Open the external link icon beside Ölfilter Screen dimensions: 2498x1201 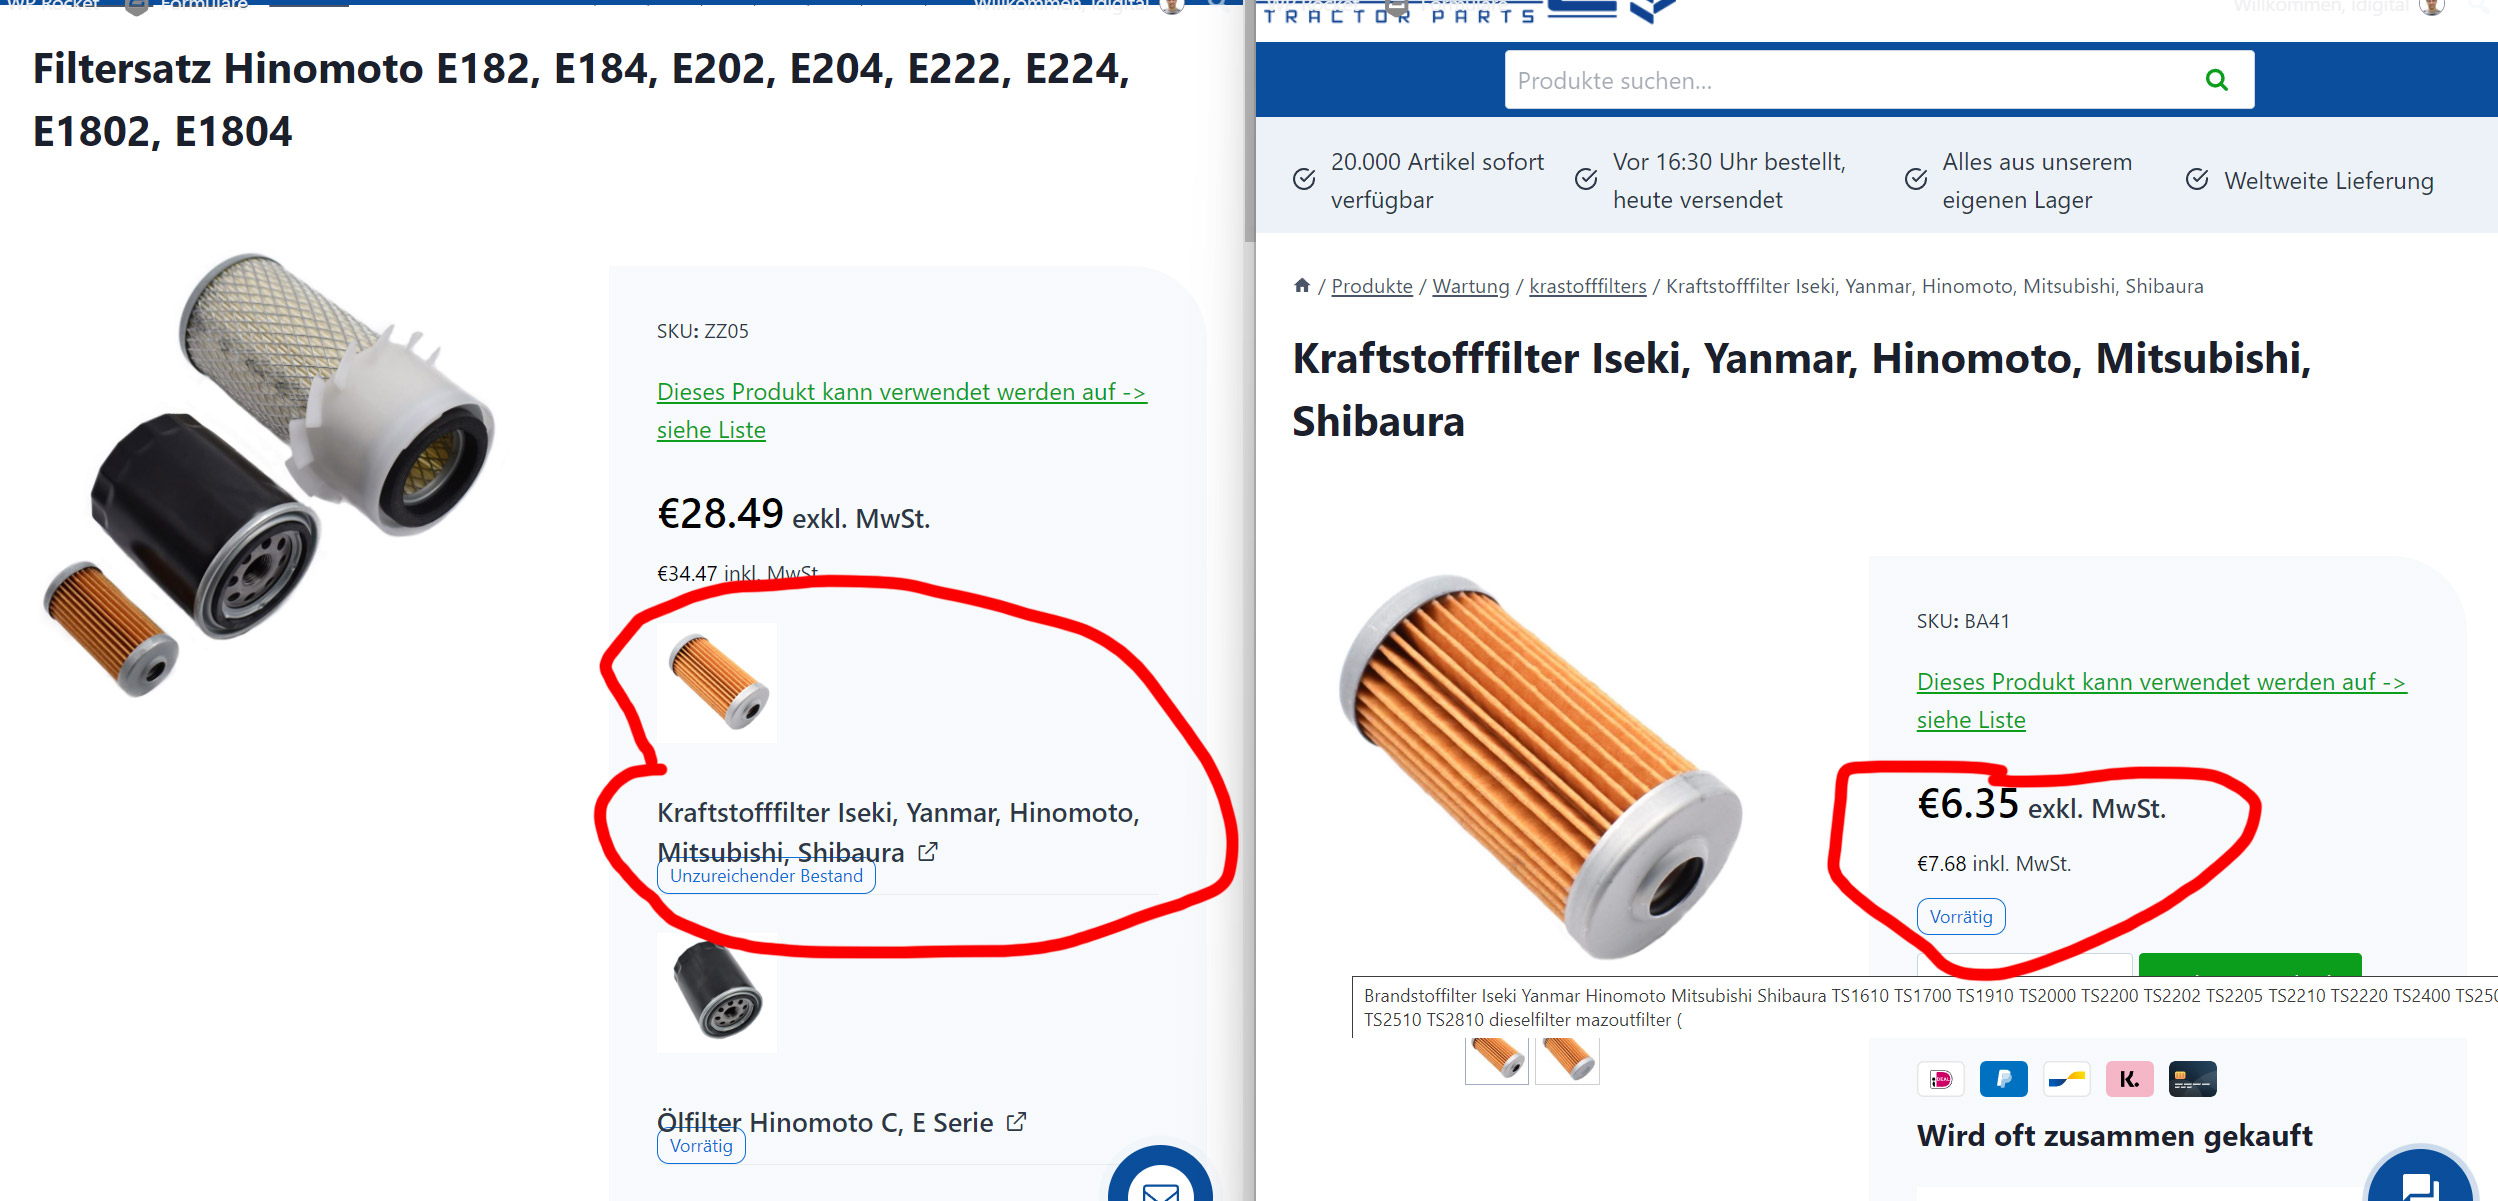click(1016, 1121)
